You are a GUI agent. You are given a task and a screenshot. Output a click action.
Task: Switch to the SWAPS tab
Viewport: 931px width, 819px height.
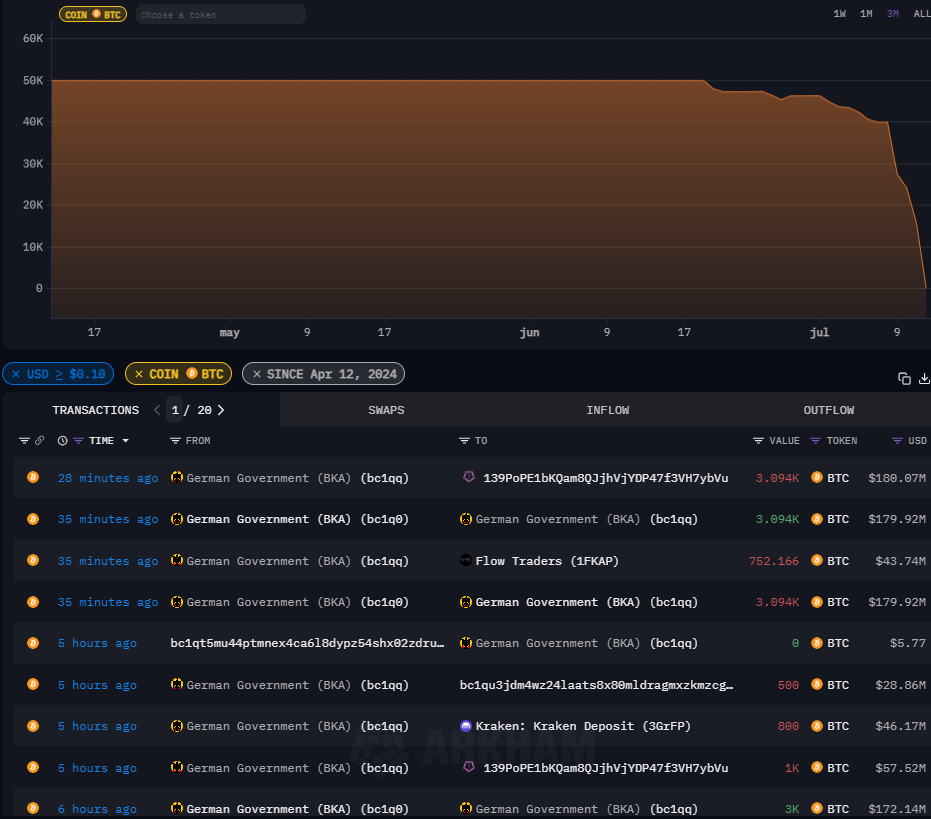pyautogui.click(x=386, y=410)
